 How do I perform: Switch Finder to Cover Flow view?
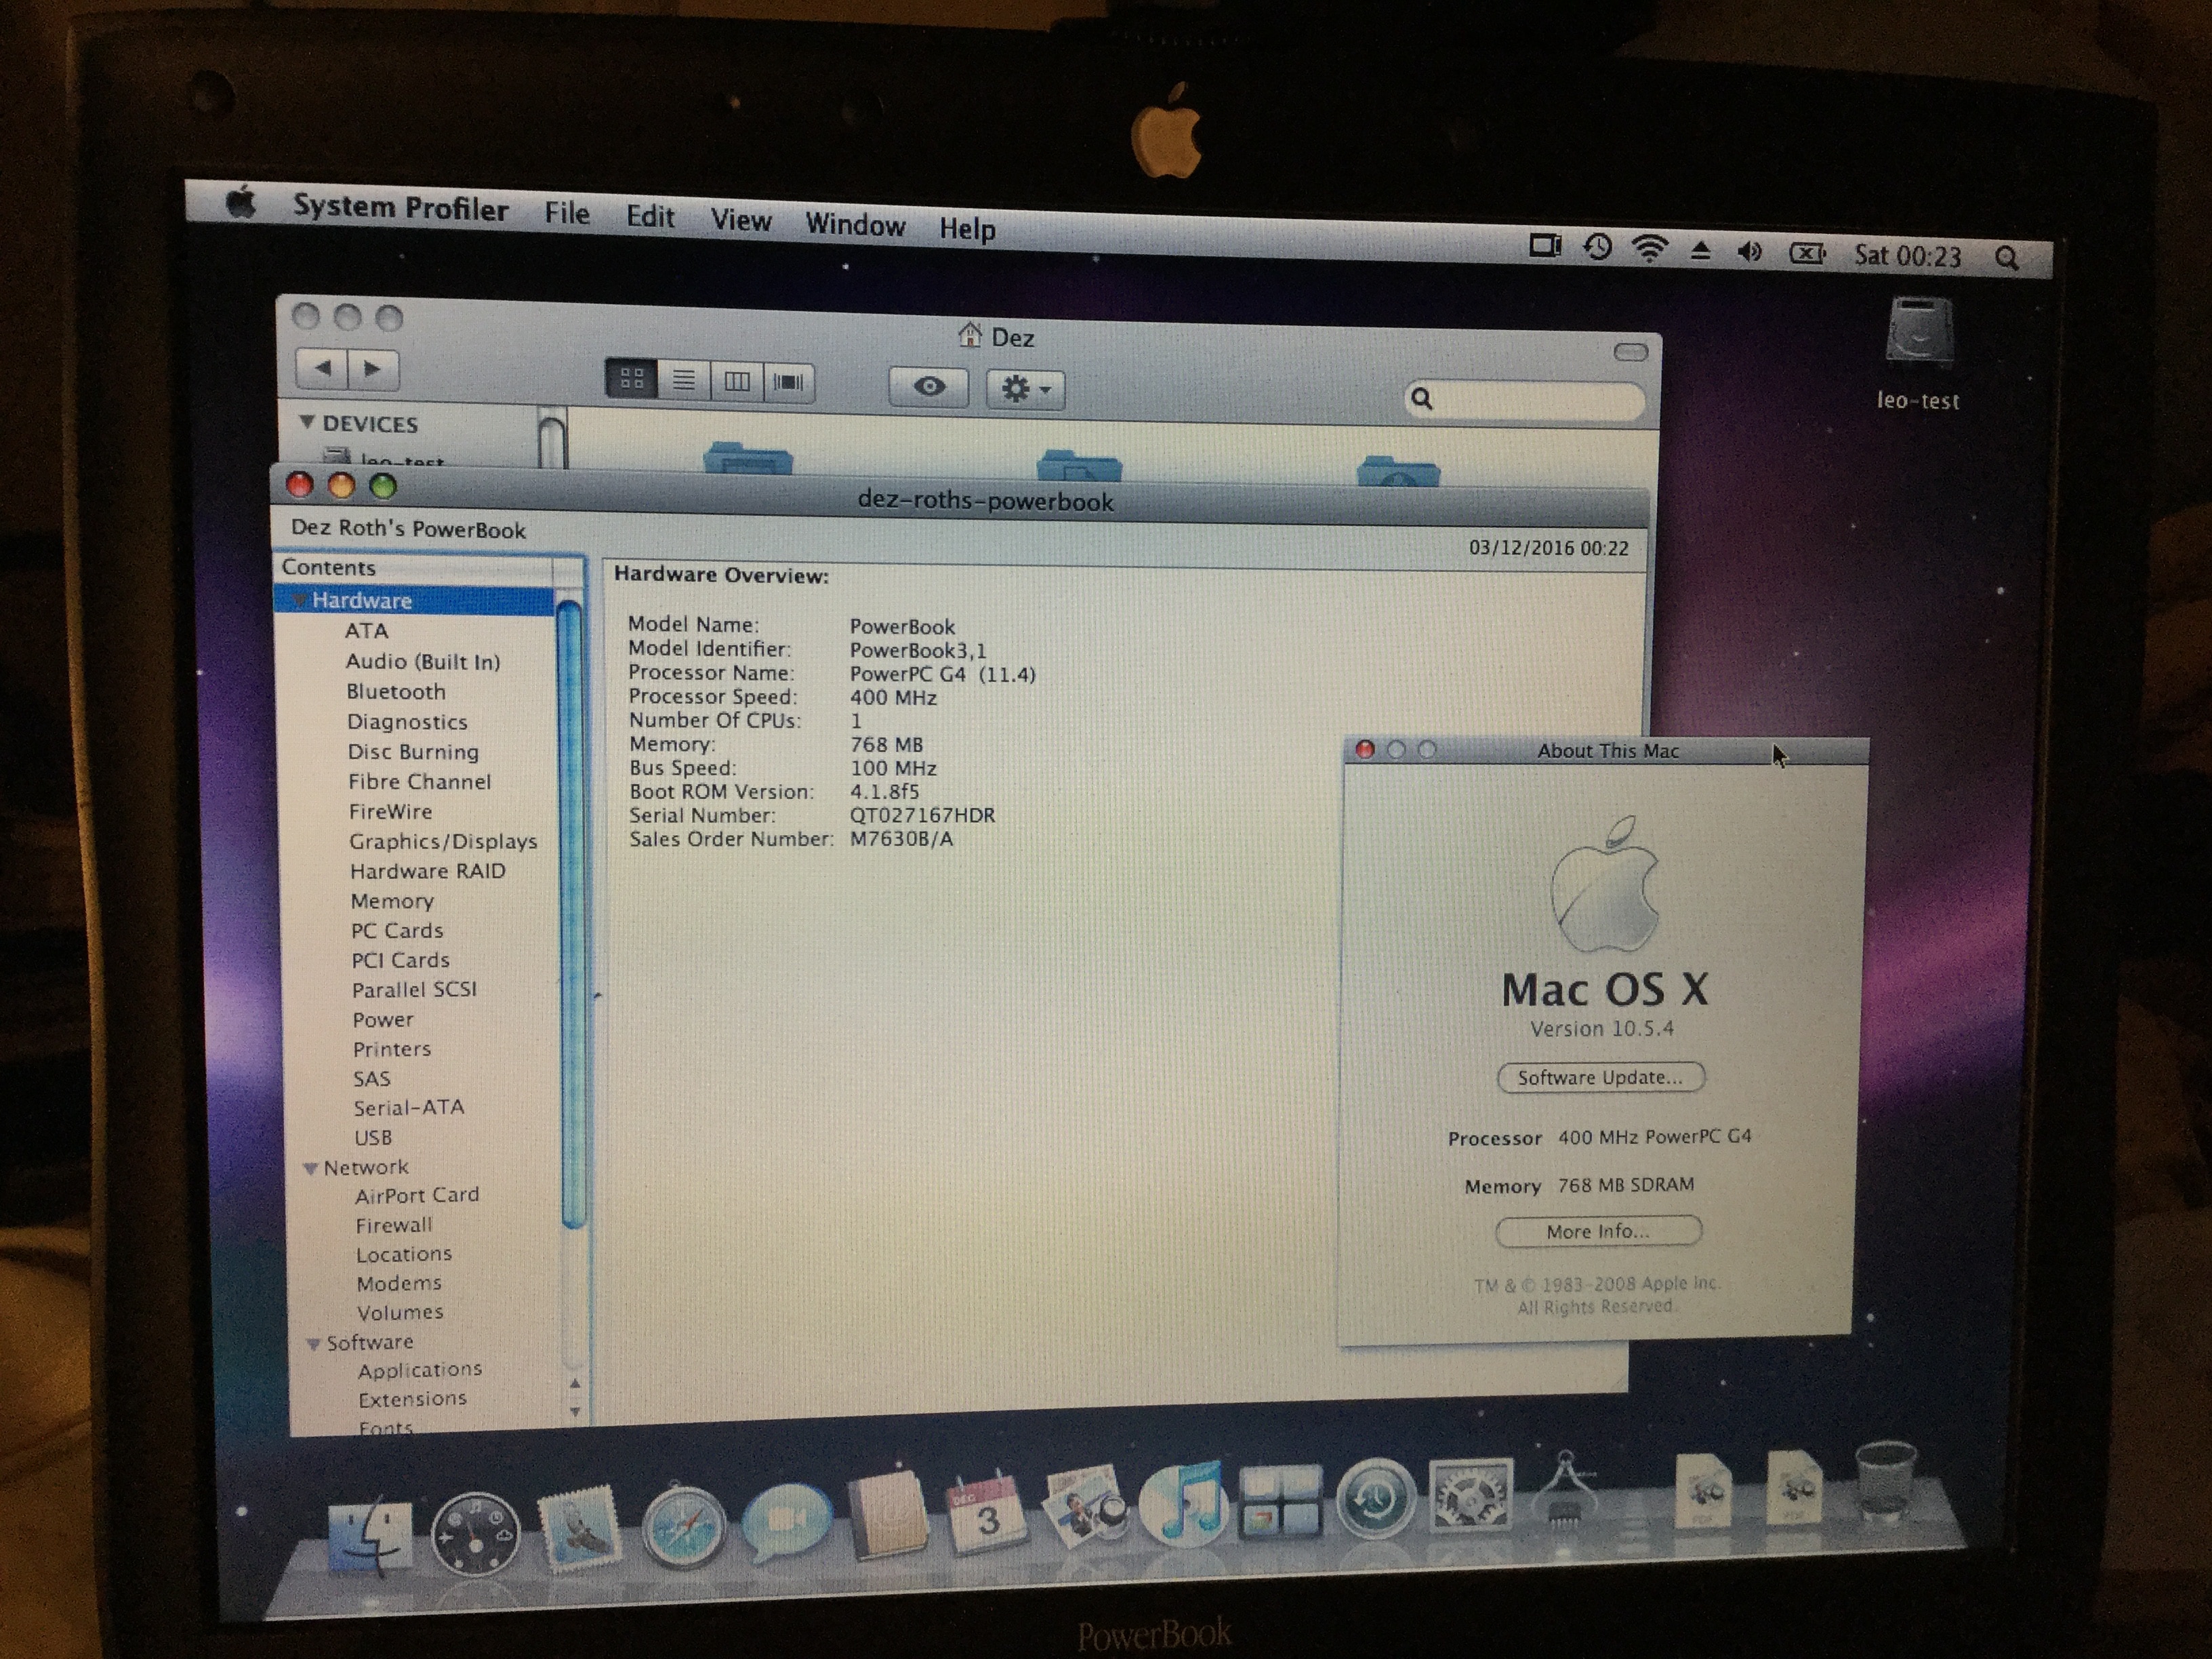(x=789, y=382)
